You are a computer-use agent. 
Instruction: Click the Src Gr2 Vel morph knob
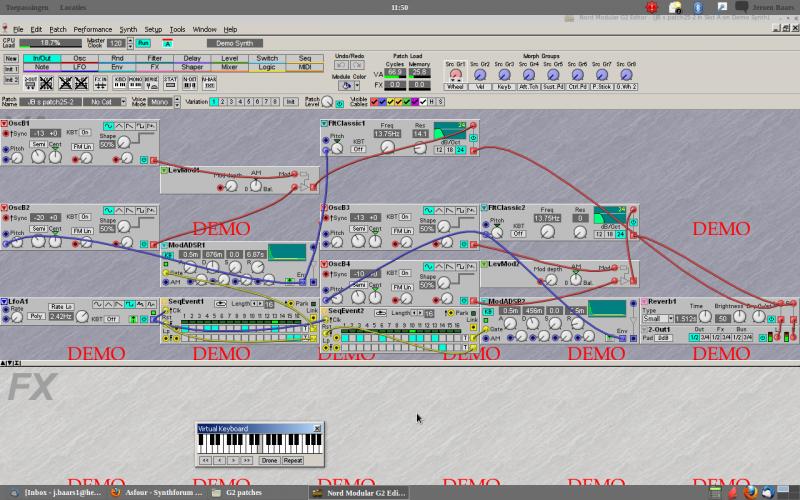pos(480,75)
